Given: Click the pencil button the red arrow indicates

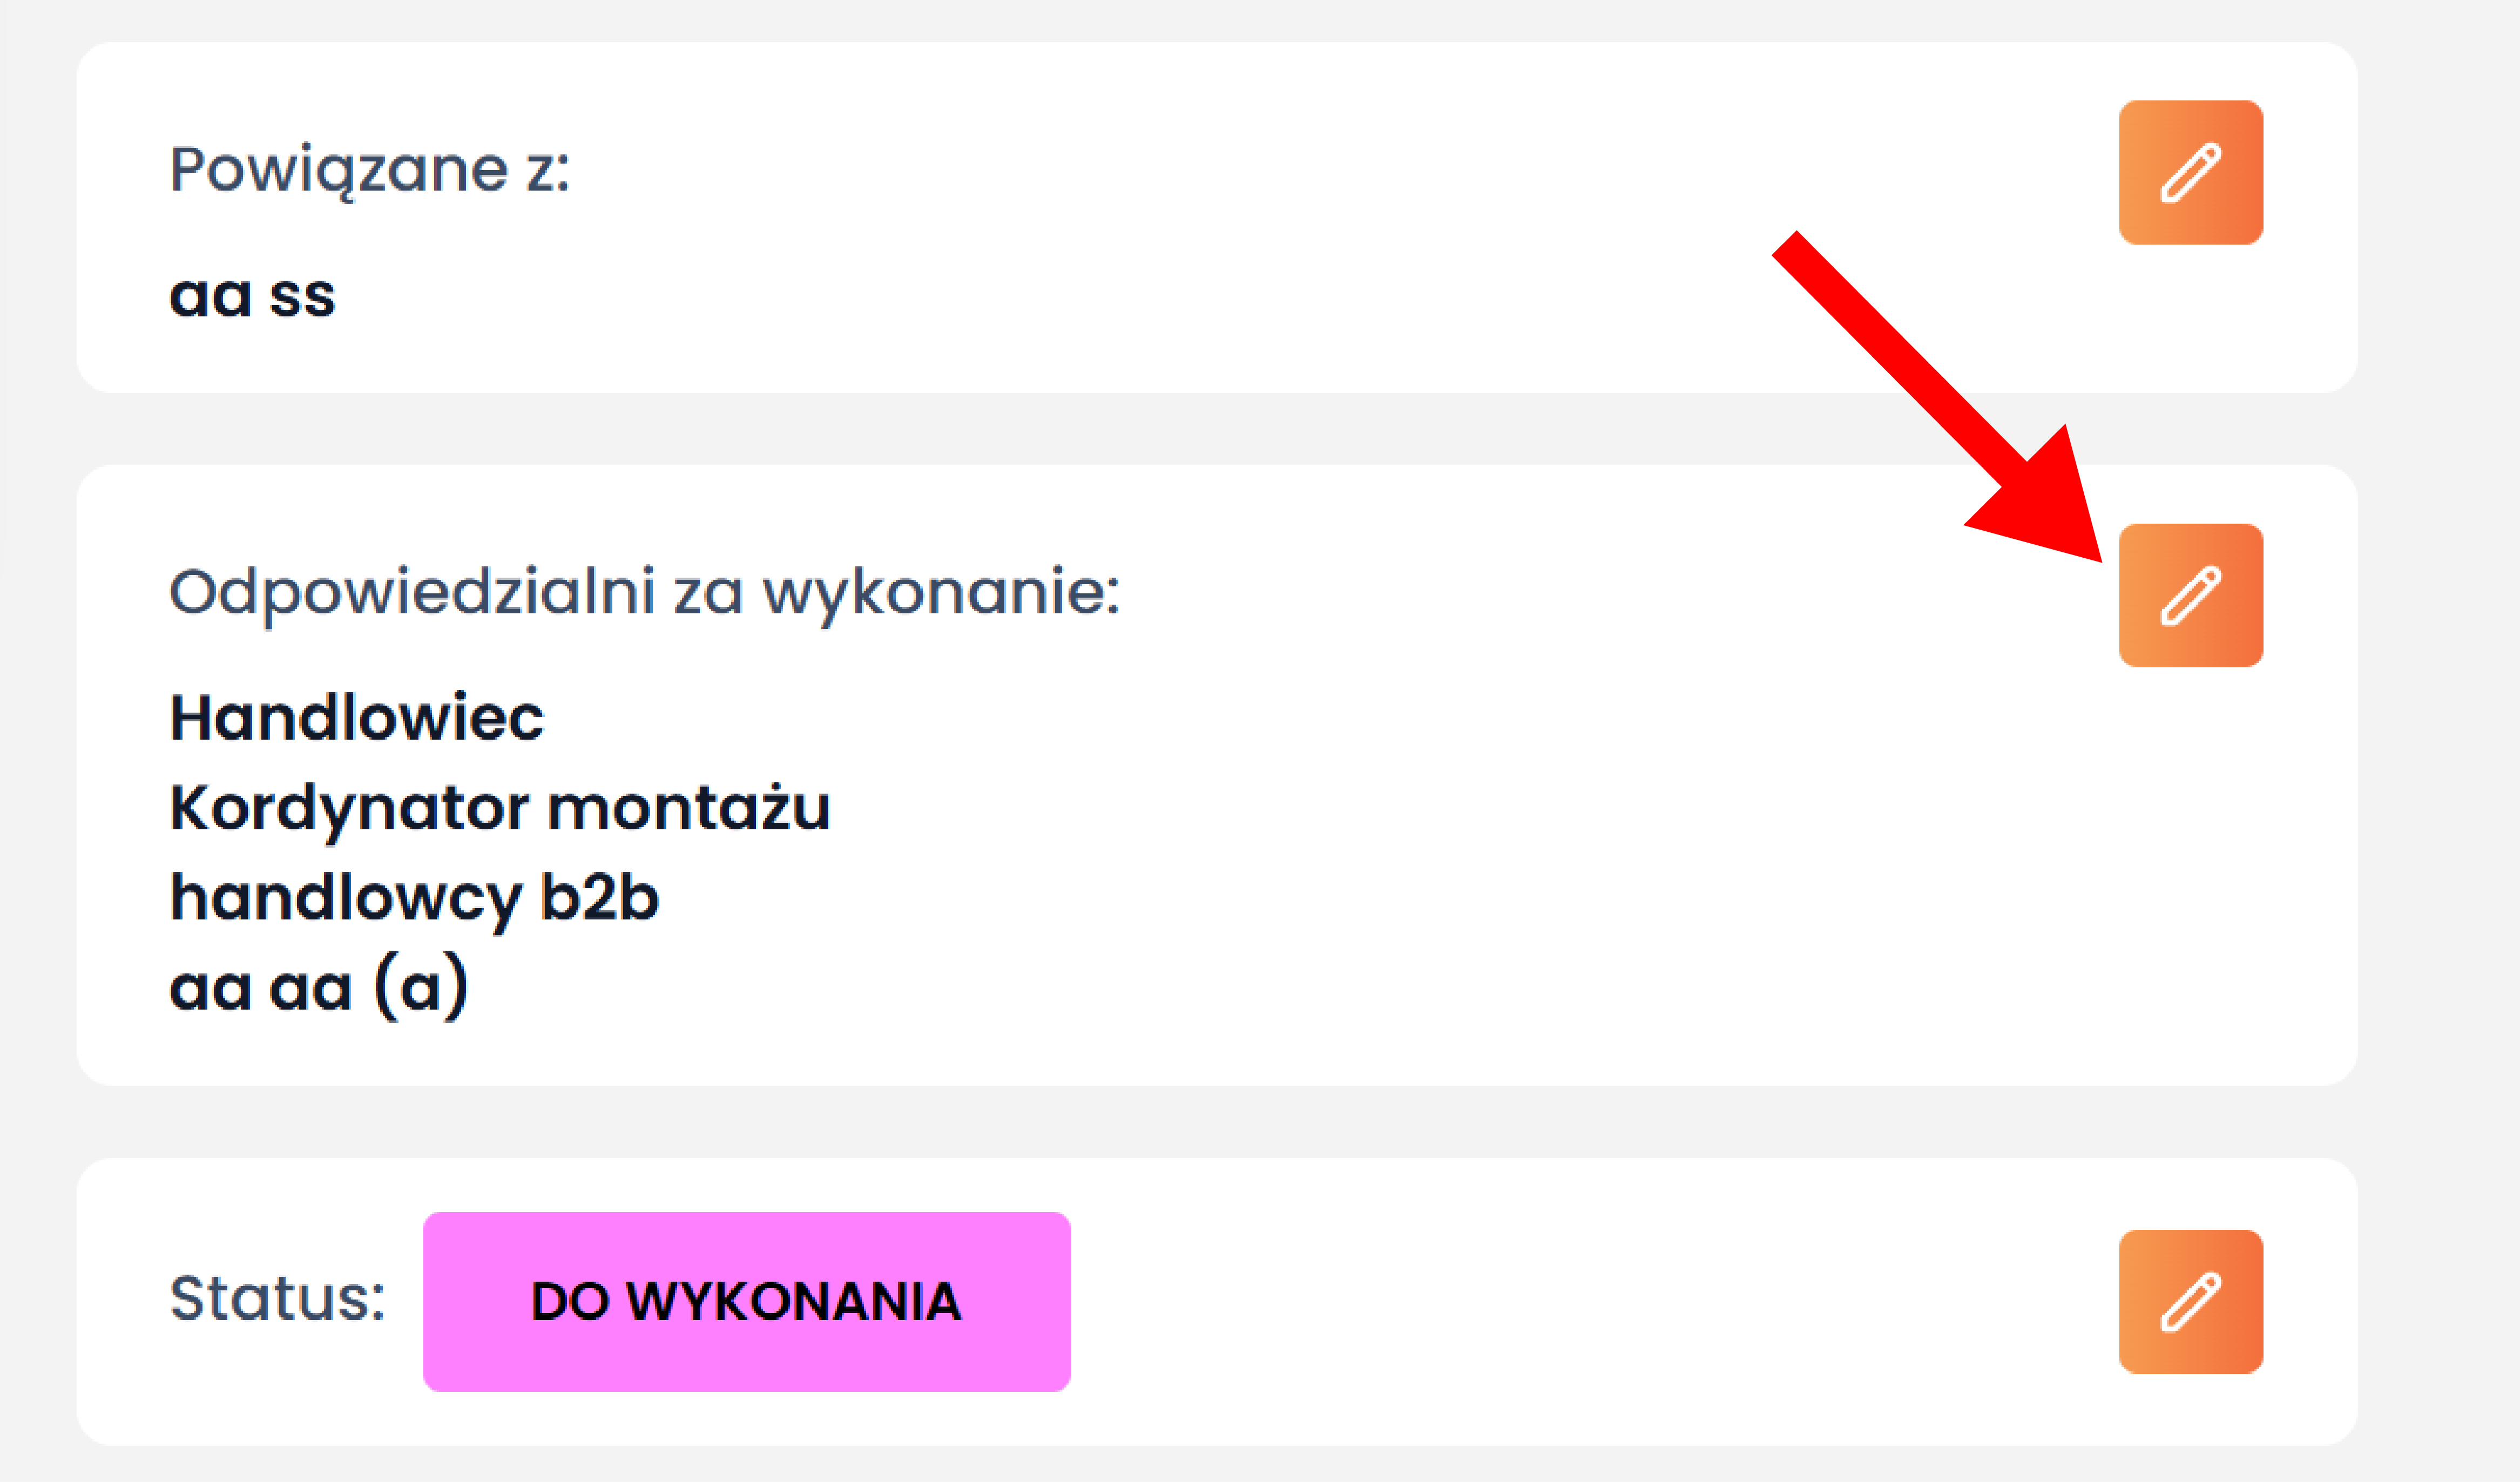Looking at the screenshot, I should [x=2190, y=595].
